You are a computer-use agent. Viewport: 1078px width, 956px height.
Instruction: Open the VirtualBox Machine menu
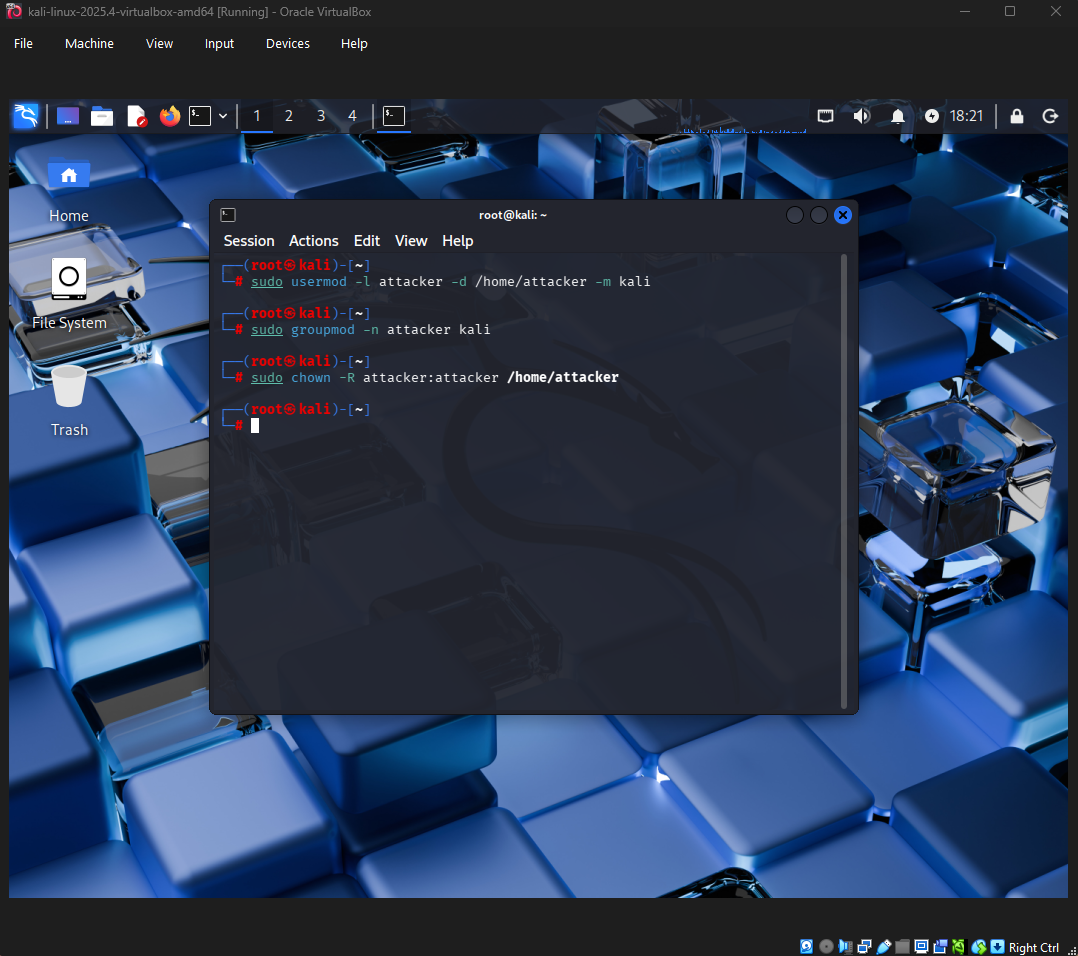click(89, 44)
